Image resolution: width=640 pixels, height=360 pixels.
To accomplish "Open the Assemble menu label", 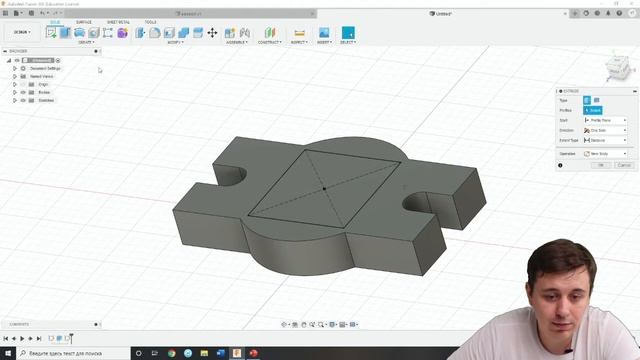I will [237, 42].
